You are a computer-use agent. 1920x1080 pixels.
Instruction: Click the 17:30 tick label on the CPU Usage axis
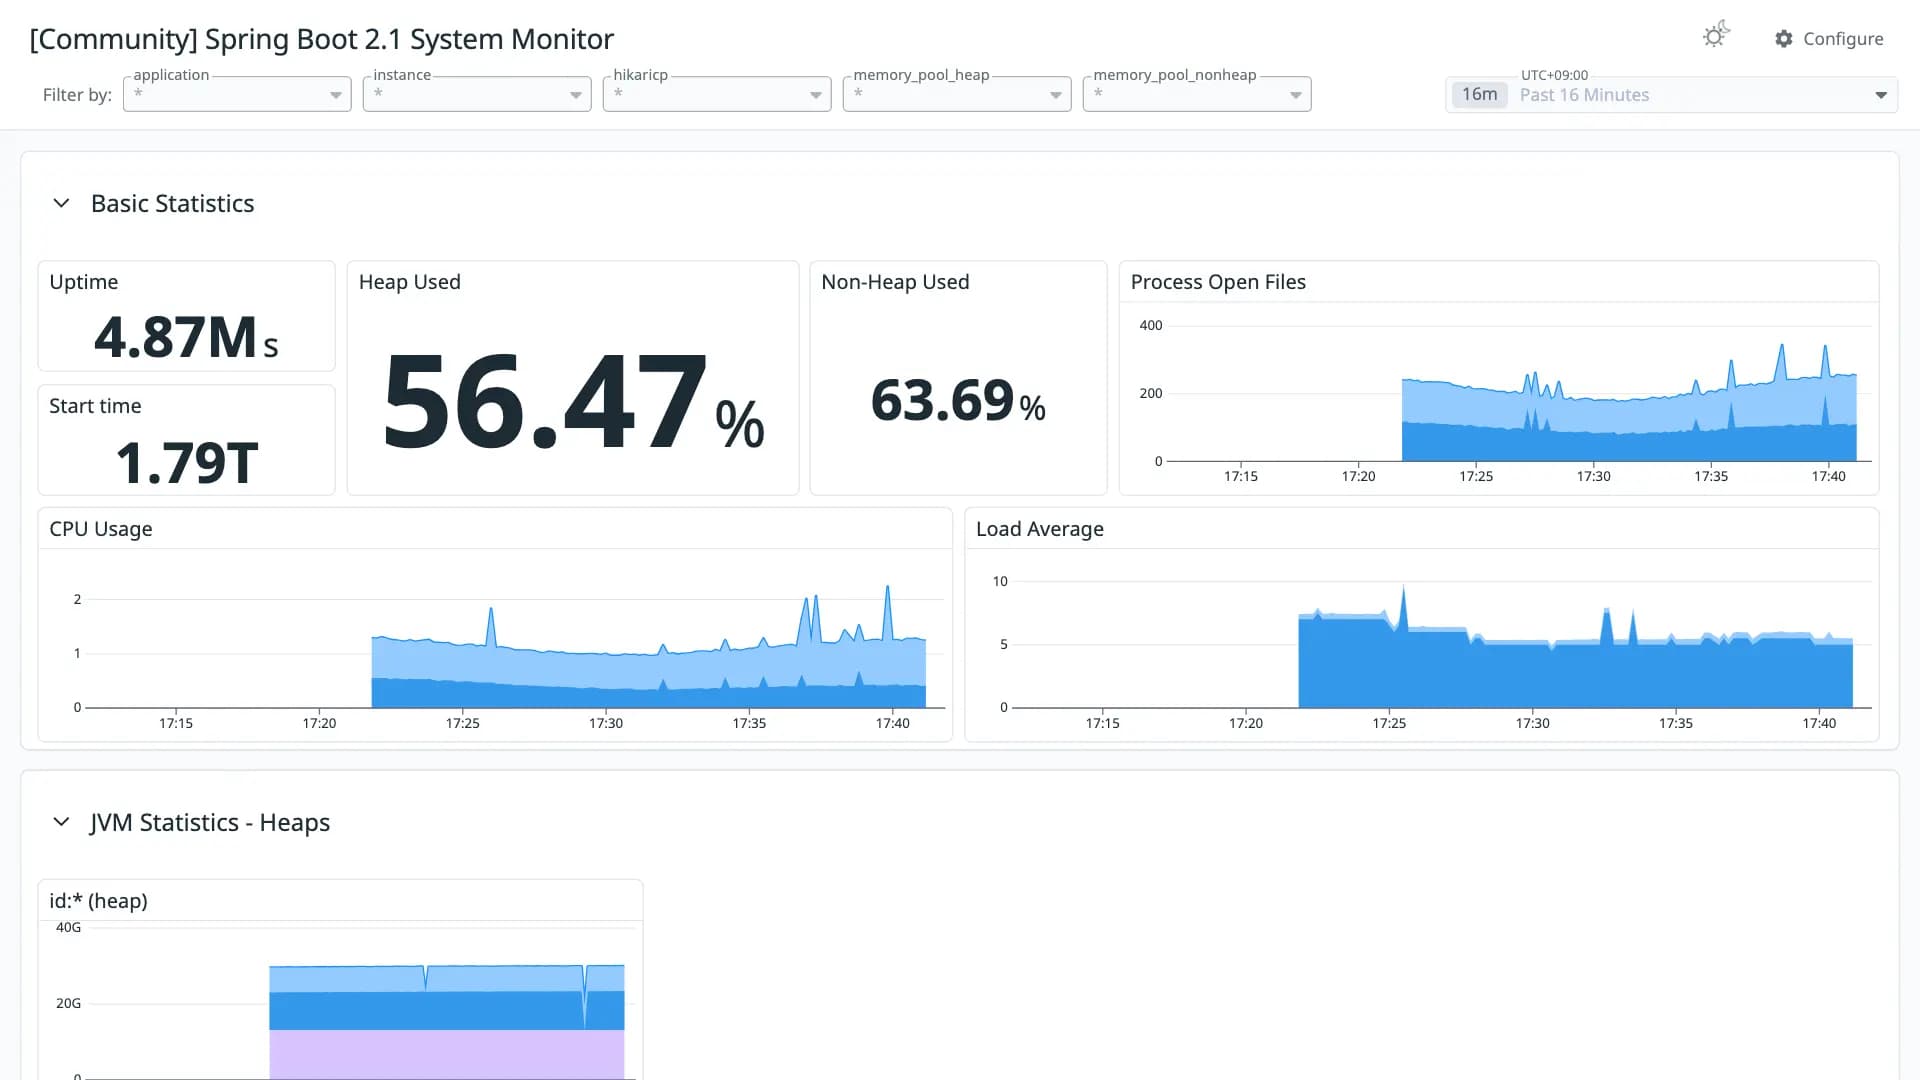[x=606, y=723]
